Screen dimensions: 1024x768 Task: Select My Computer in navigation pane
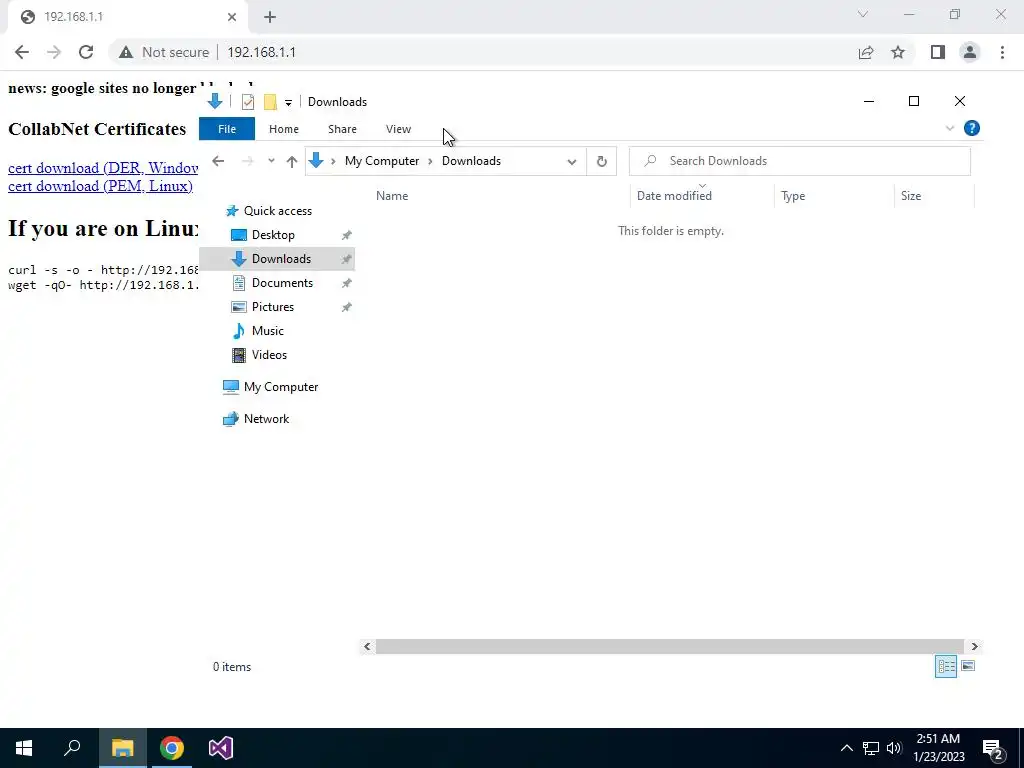(281, 387)
